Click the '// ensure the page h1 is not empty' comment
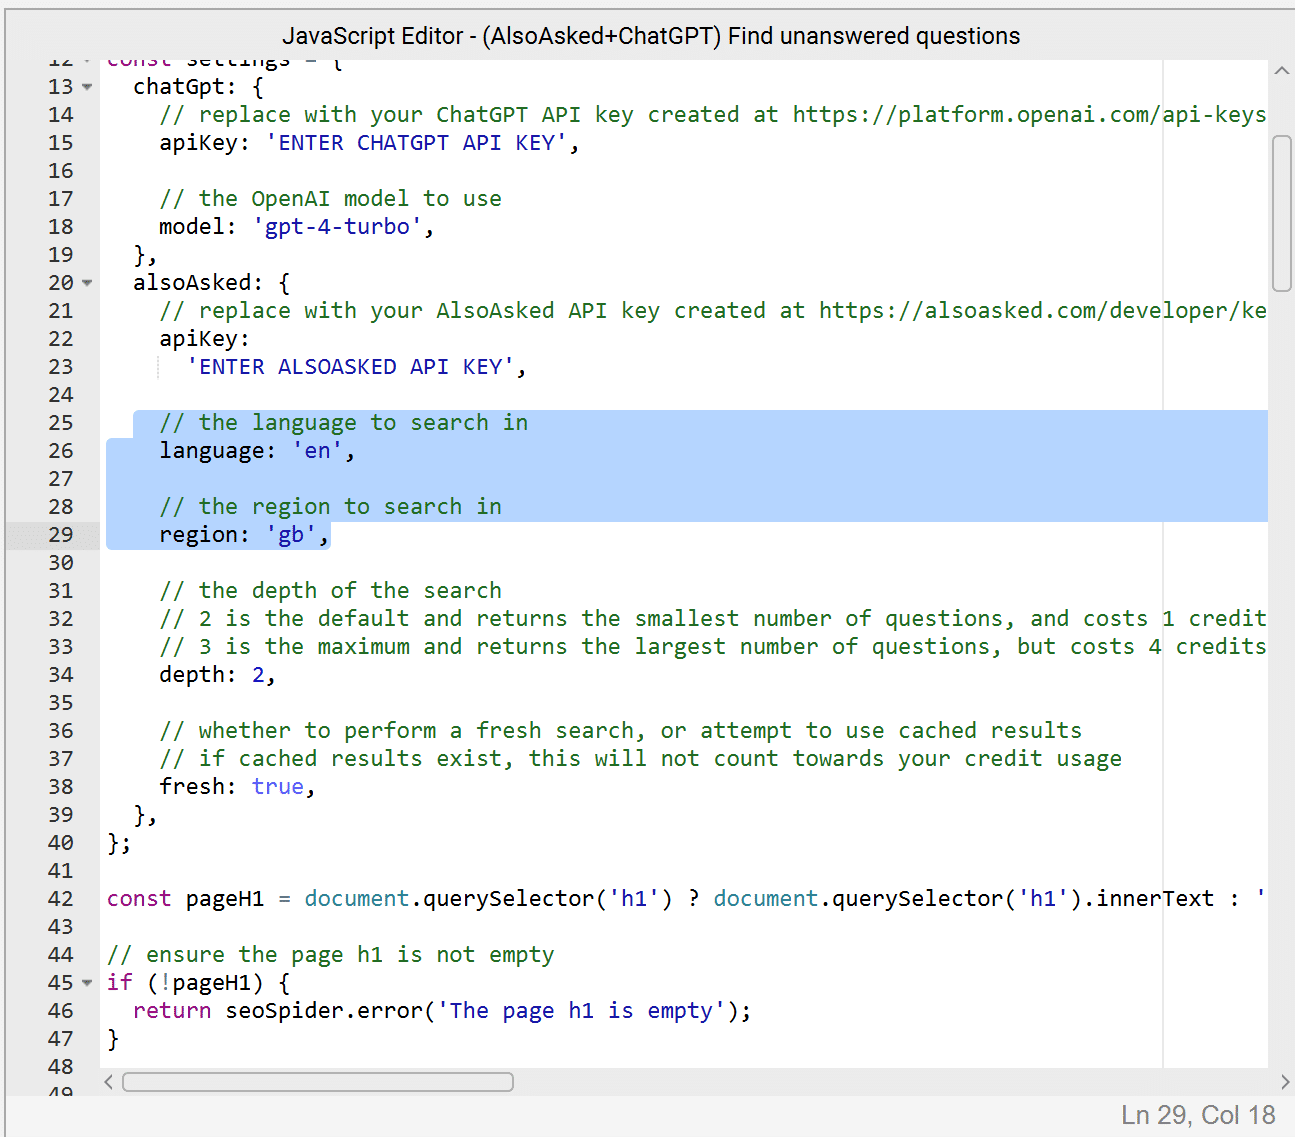The width and height of the screenshot is (1295, 1137). coord(330,955)
